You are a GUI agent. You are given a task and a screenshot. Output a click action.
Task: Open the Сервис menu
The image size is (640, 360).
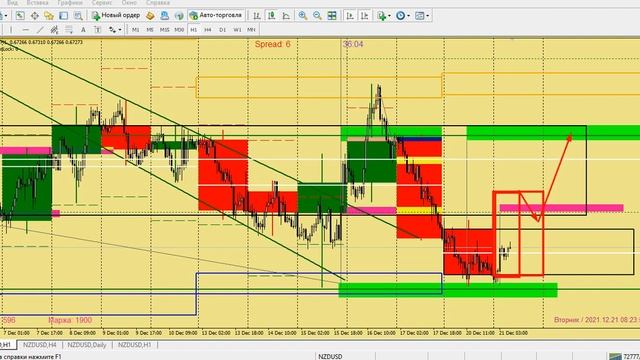coord(102,3)
